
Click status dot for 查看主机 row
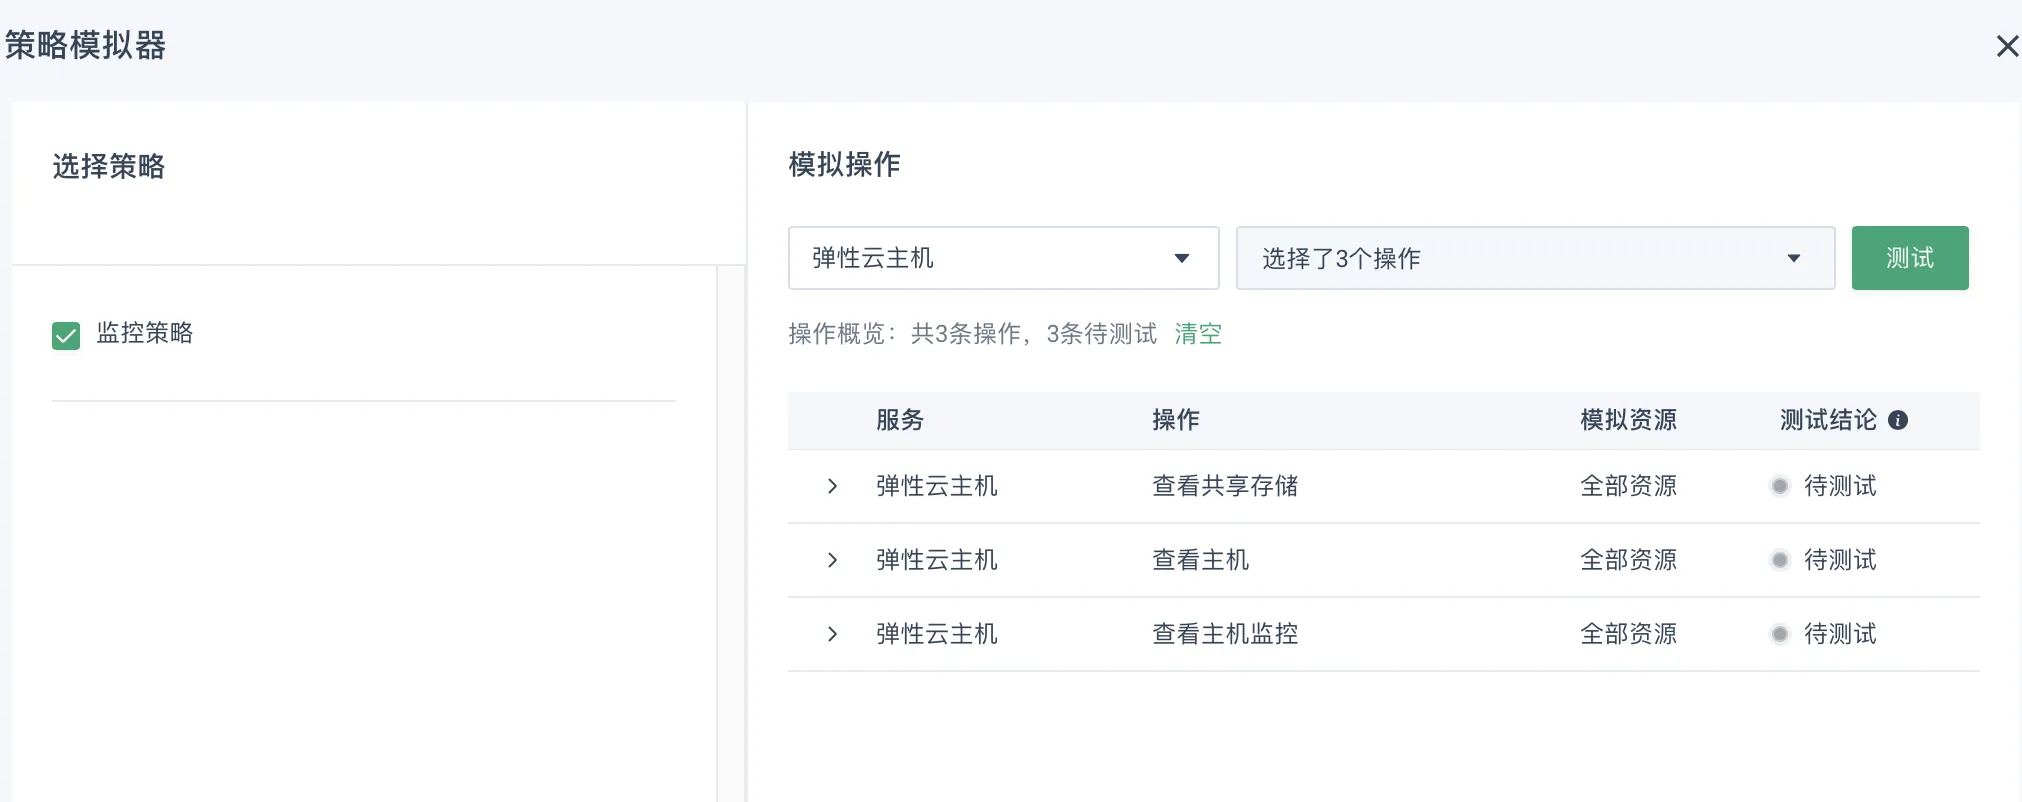tap(1779, 561)
